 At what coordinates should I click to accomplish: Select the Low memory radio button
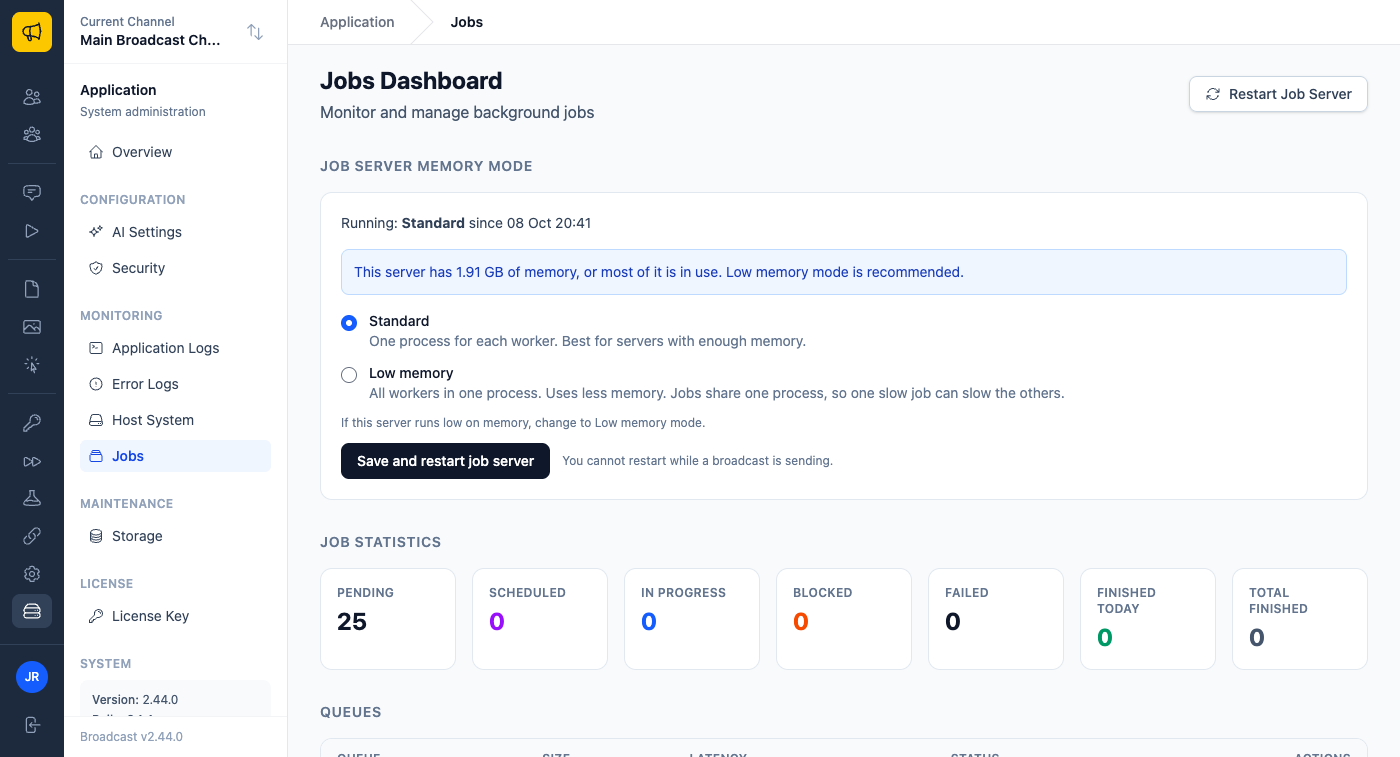click(x=349, y=375)
